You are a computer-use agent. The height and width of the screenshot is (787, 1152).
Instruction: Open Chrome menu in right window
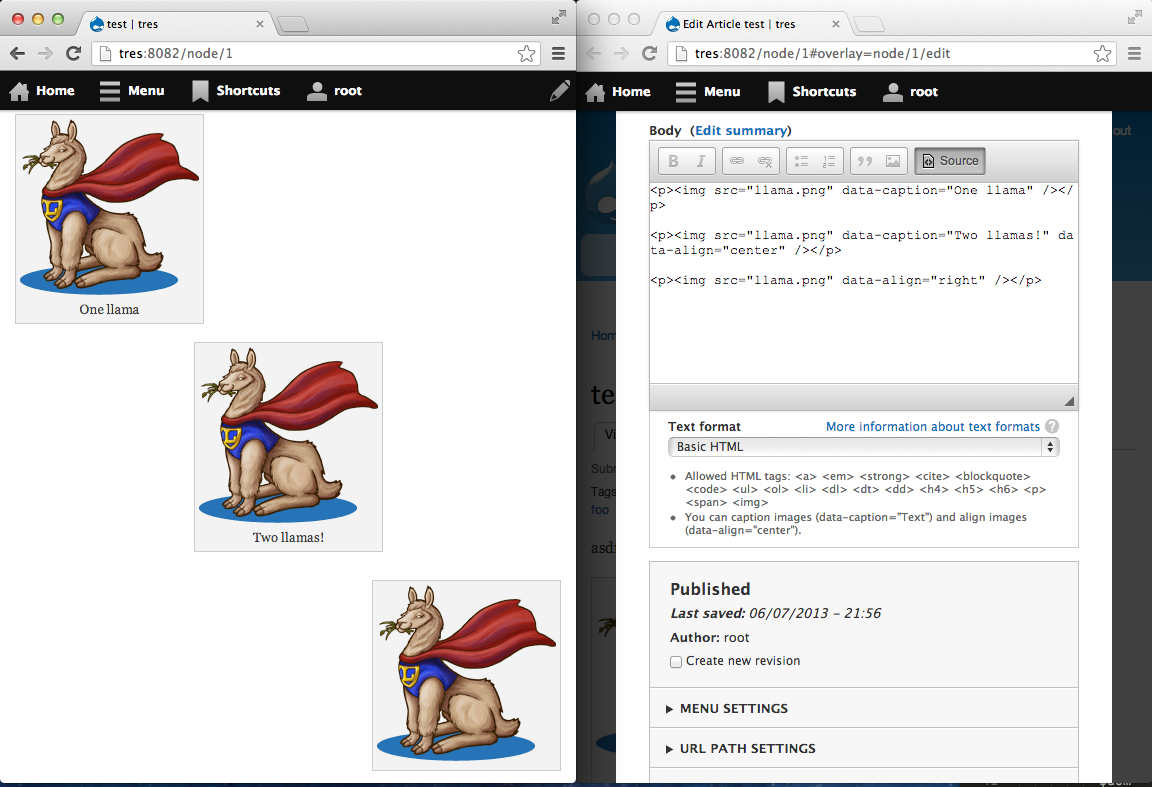click(x=1134, y=53)
